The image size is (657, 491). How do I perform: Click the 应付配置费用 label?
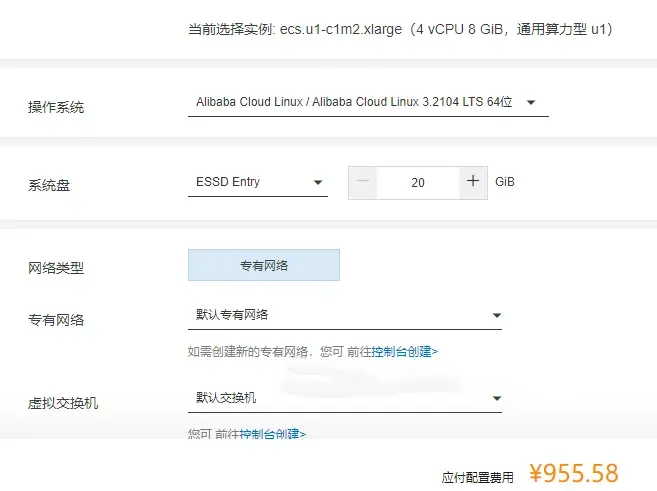(x=477, y=478)
